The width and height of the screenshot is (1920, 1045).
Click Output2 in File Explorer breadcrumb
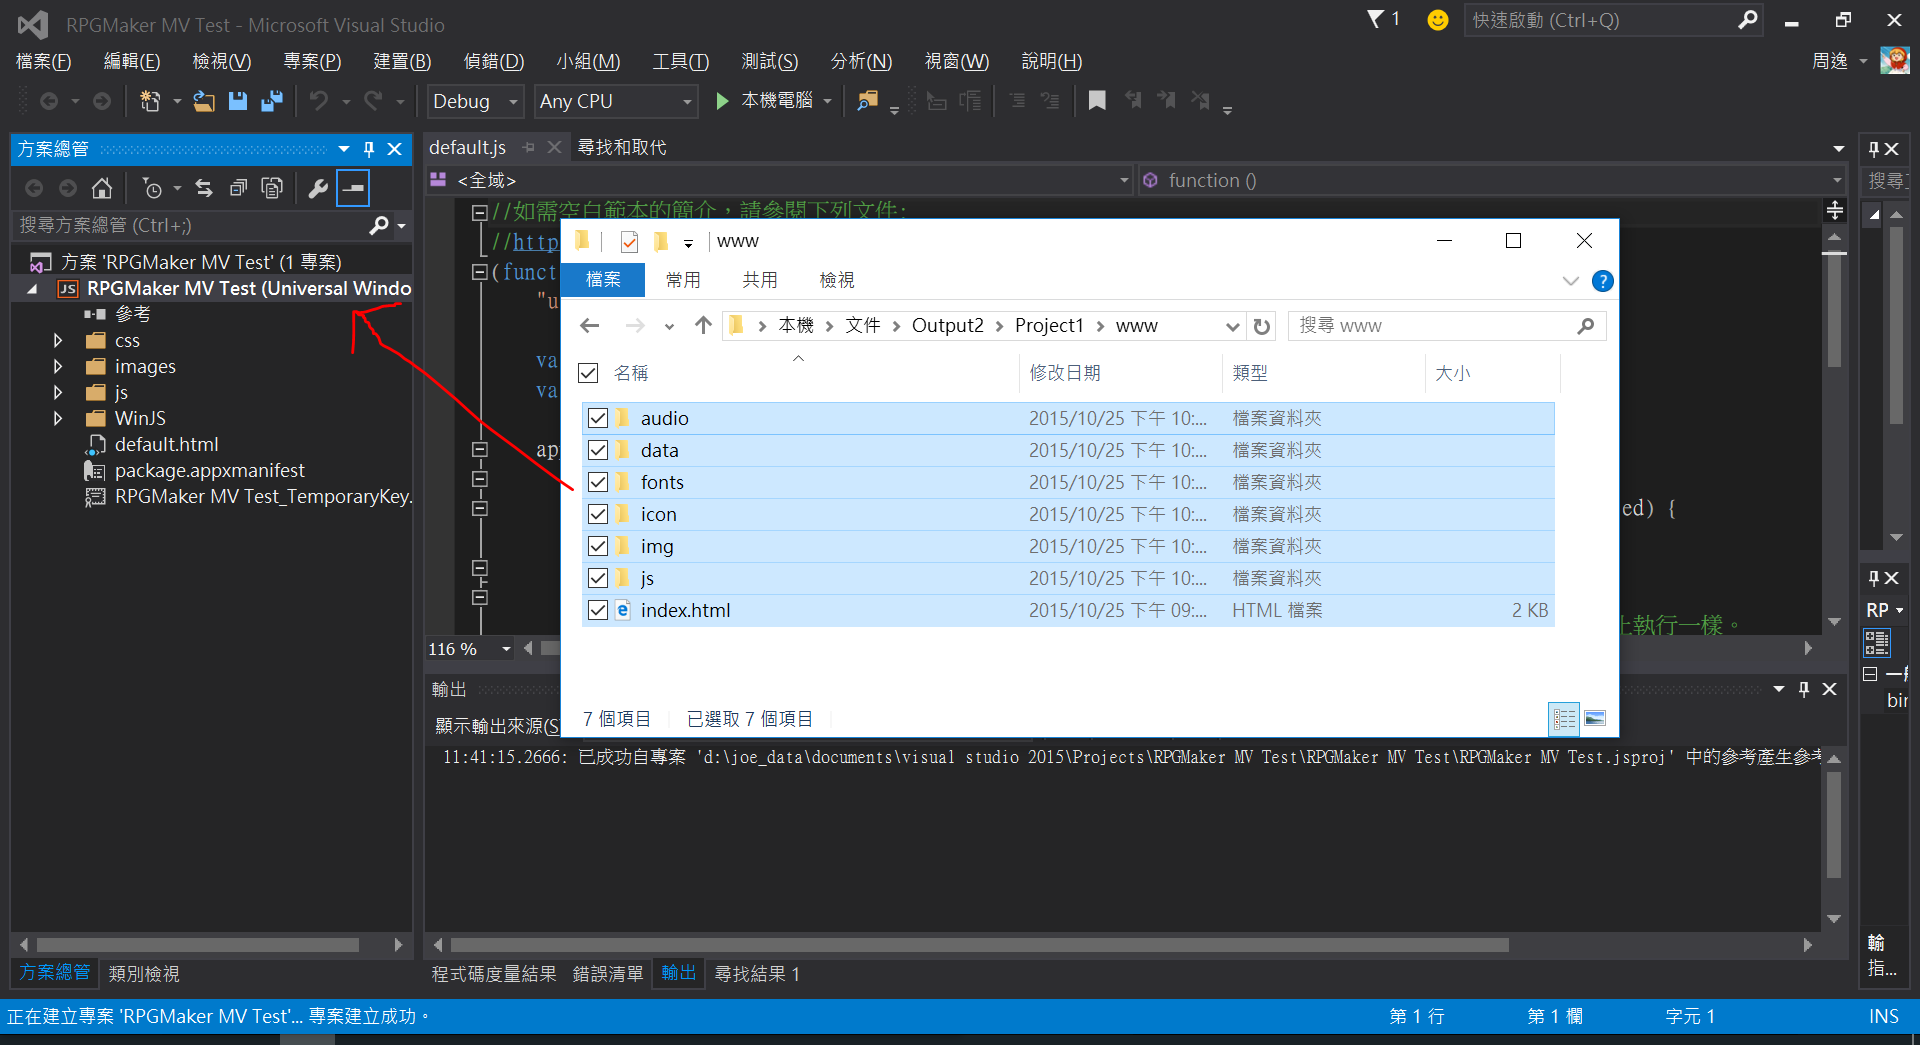click(948, 325)
